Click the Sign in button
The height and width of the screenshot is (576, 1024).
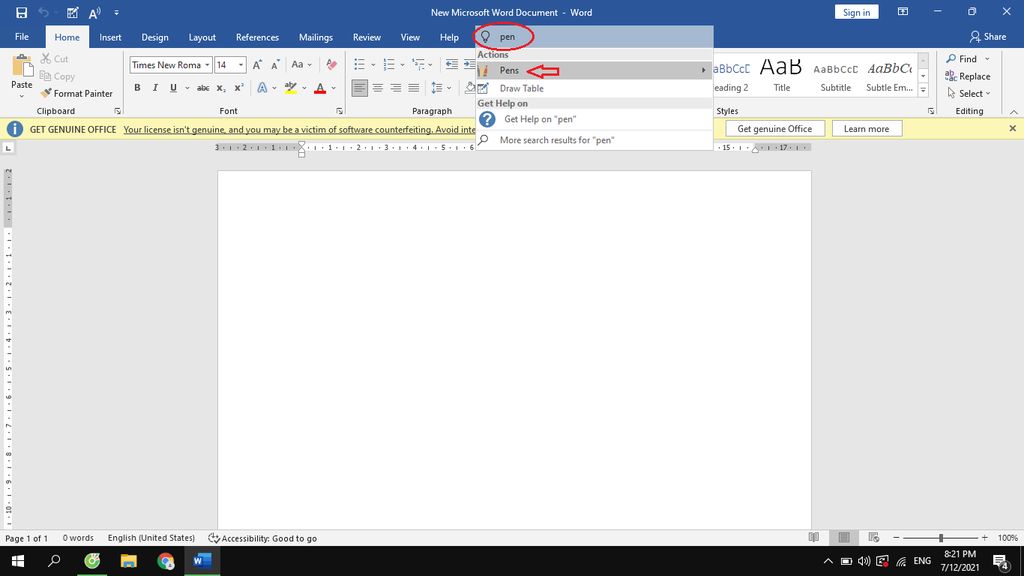[856, 12]
